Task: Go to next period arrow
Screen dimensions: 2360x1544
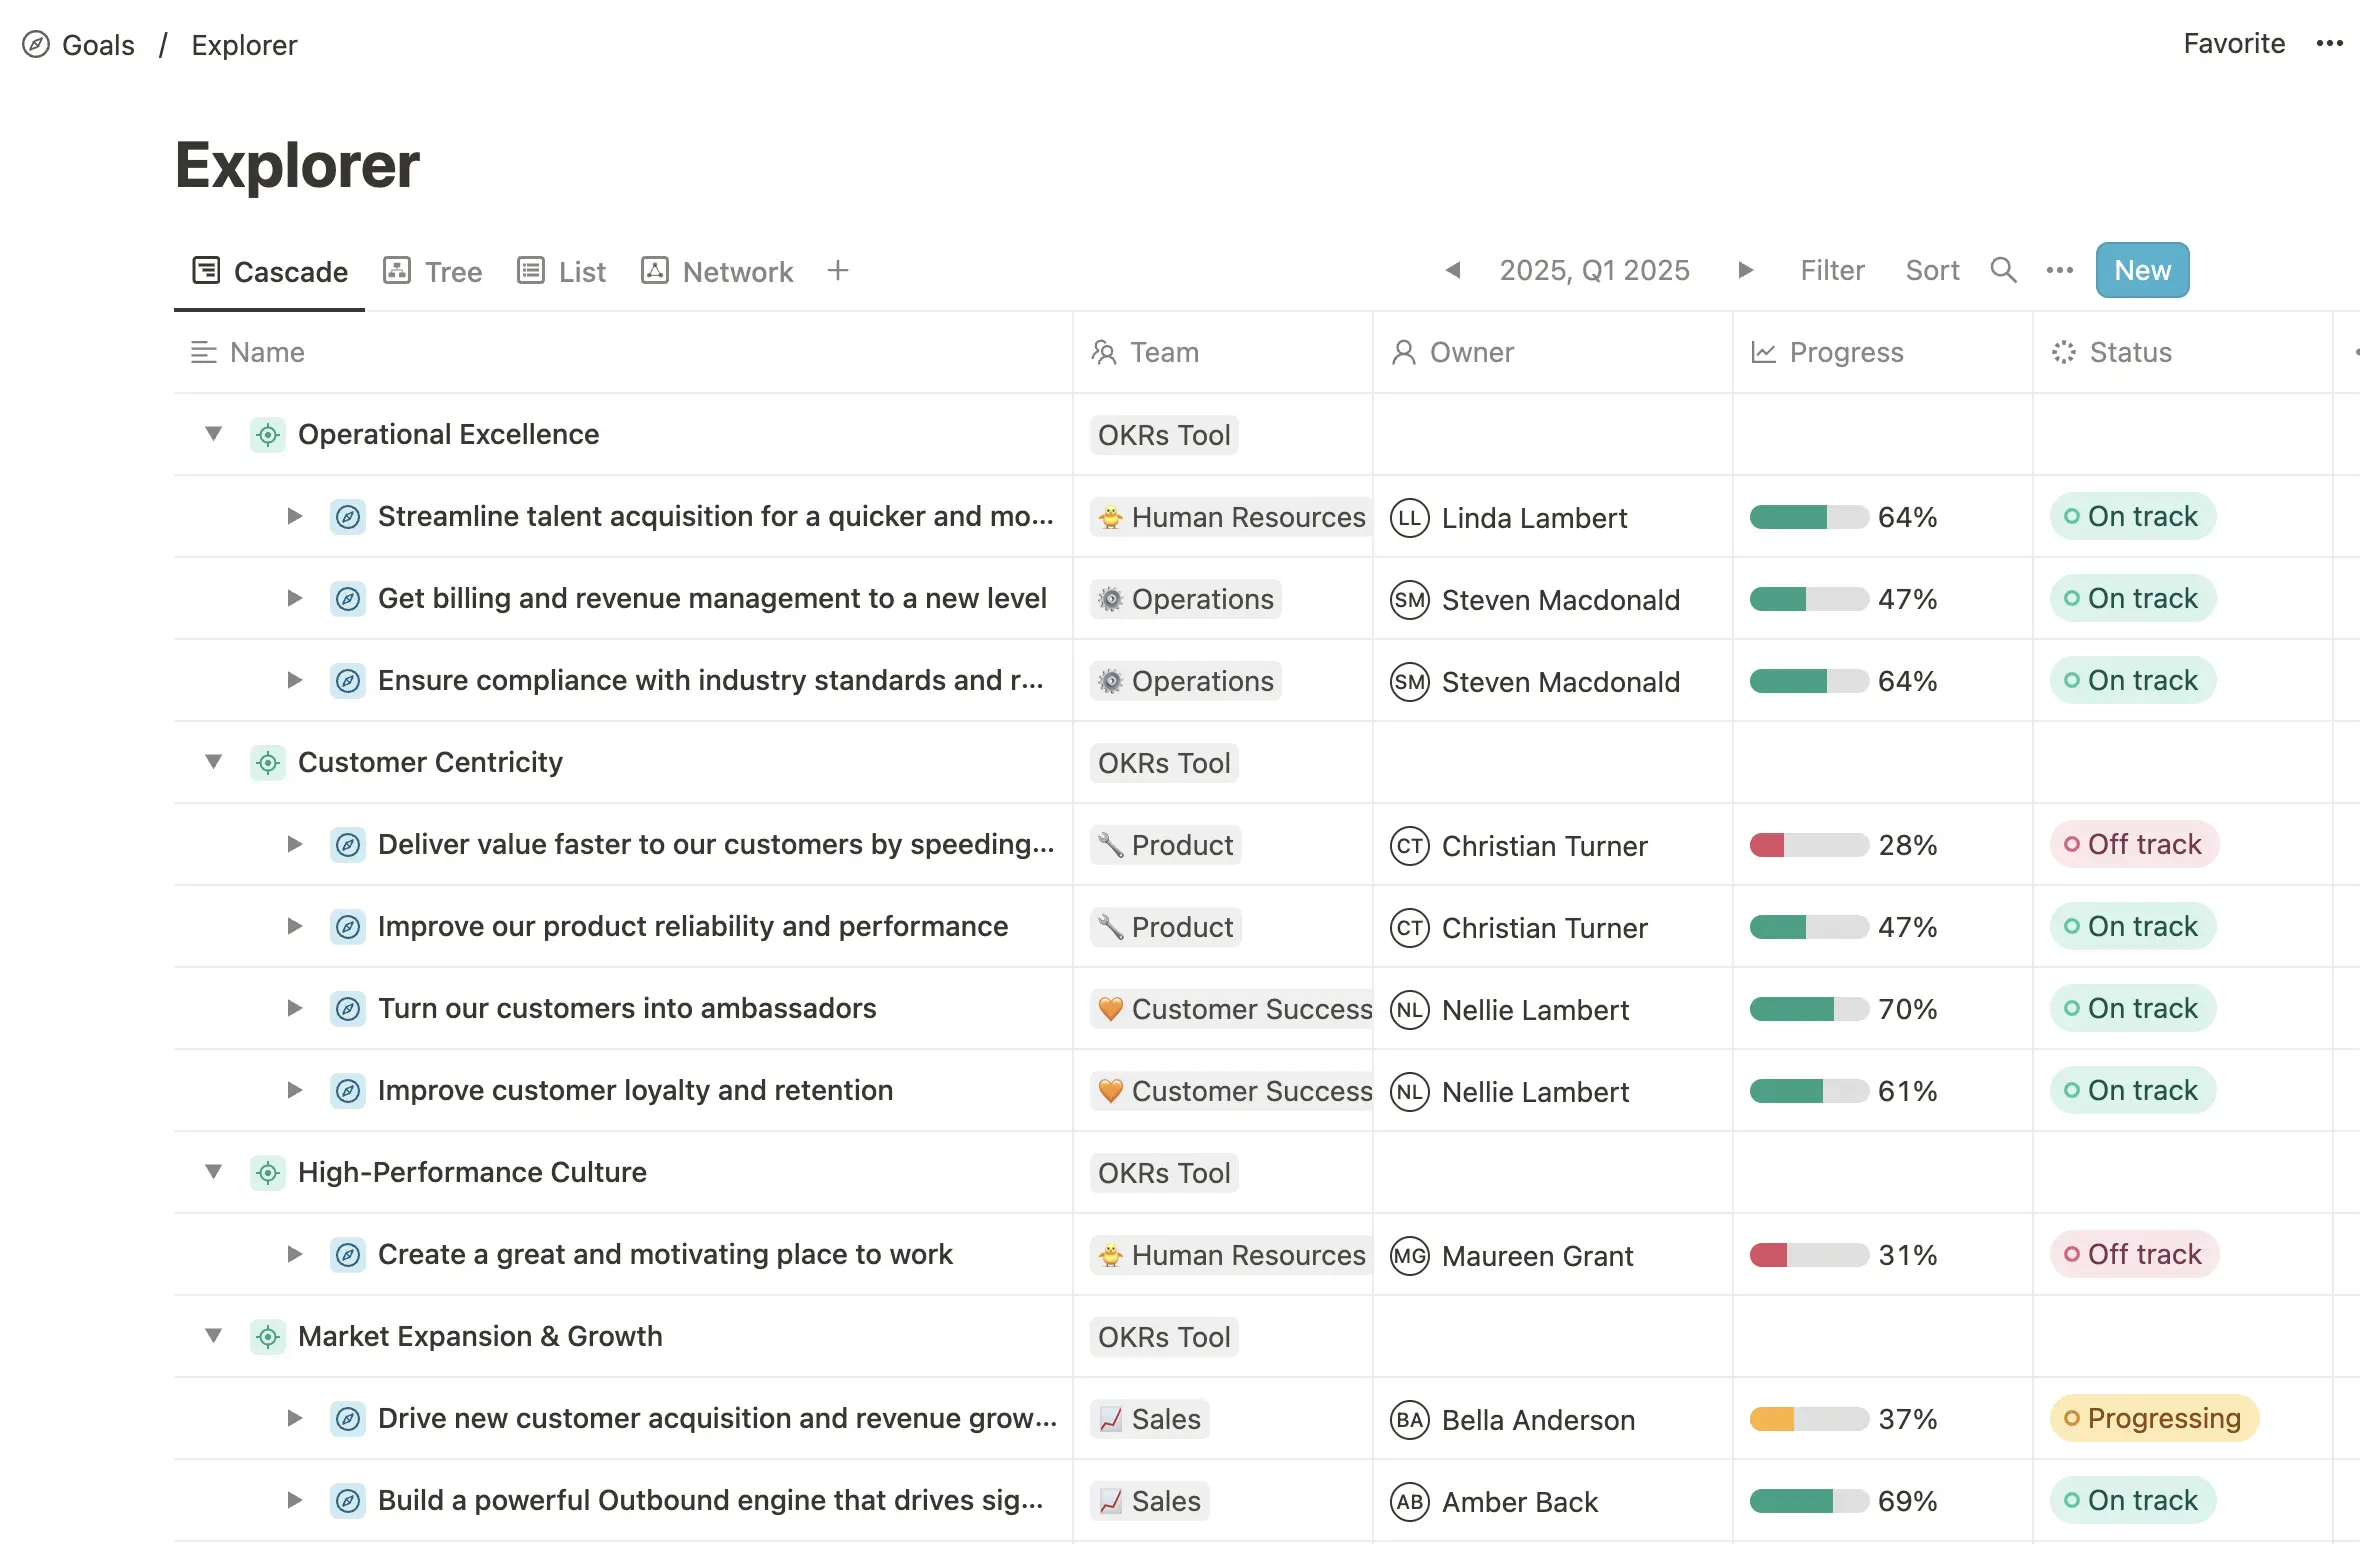Action: tap(1745, 270)
